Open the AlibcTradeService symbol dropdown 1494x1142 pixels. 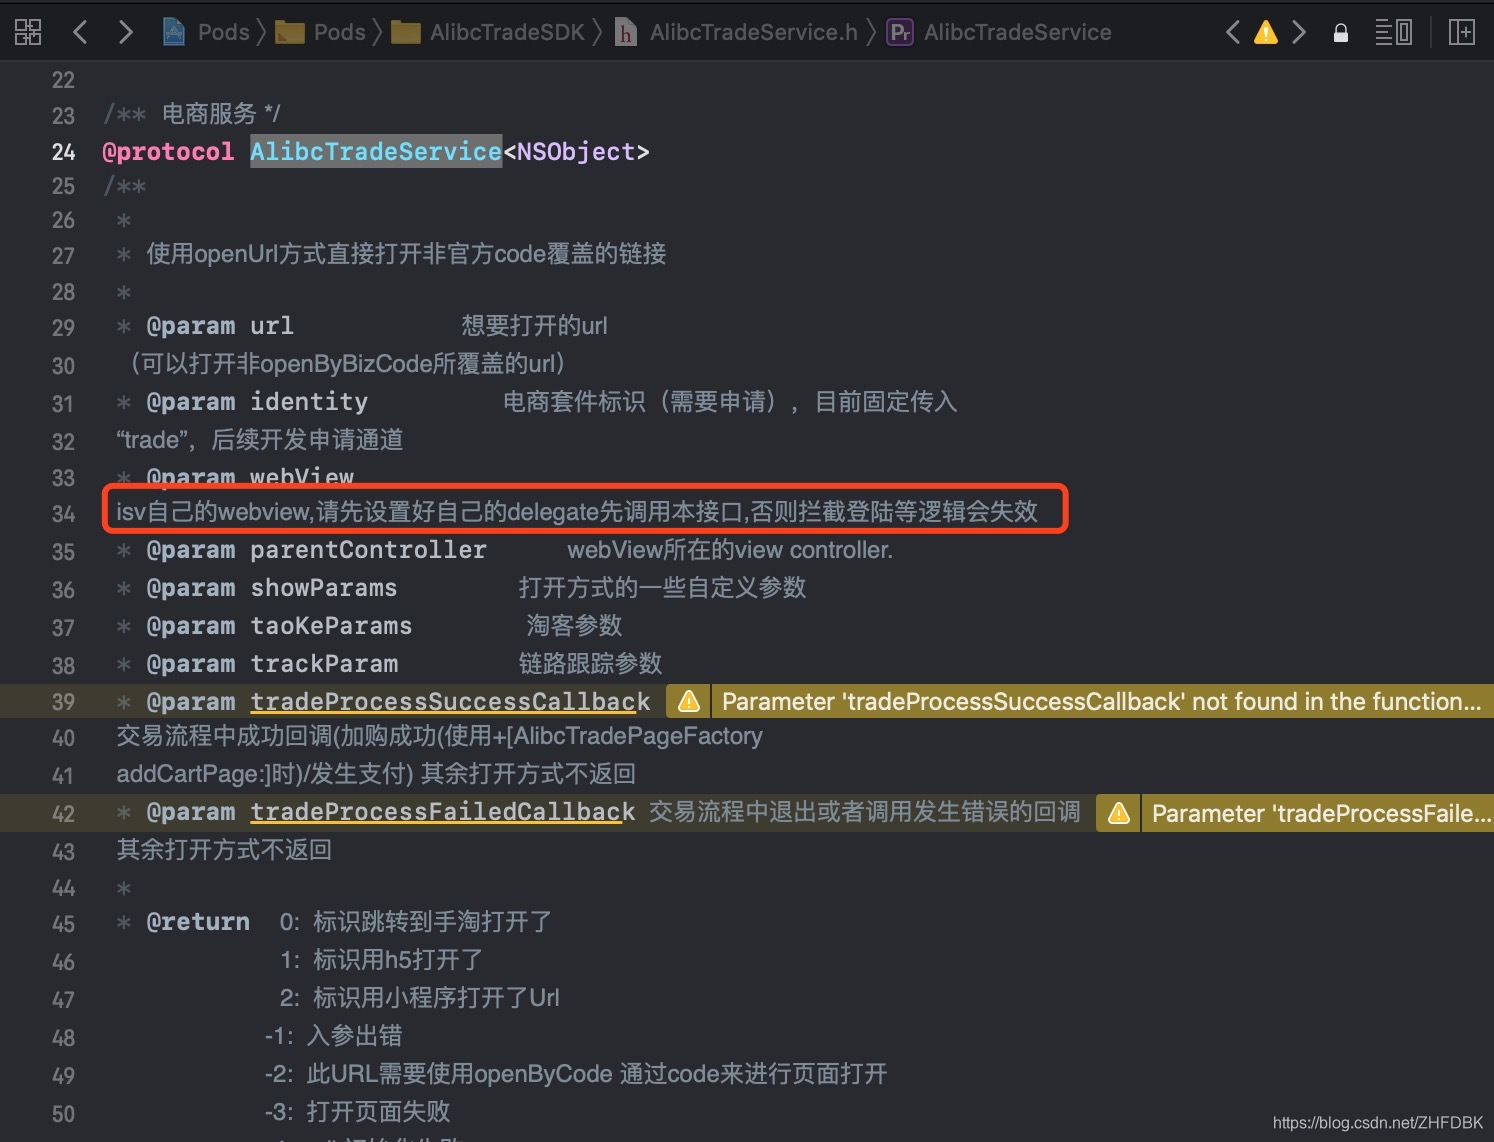(x=1017, y=31)
